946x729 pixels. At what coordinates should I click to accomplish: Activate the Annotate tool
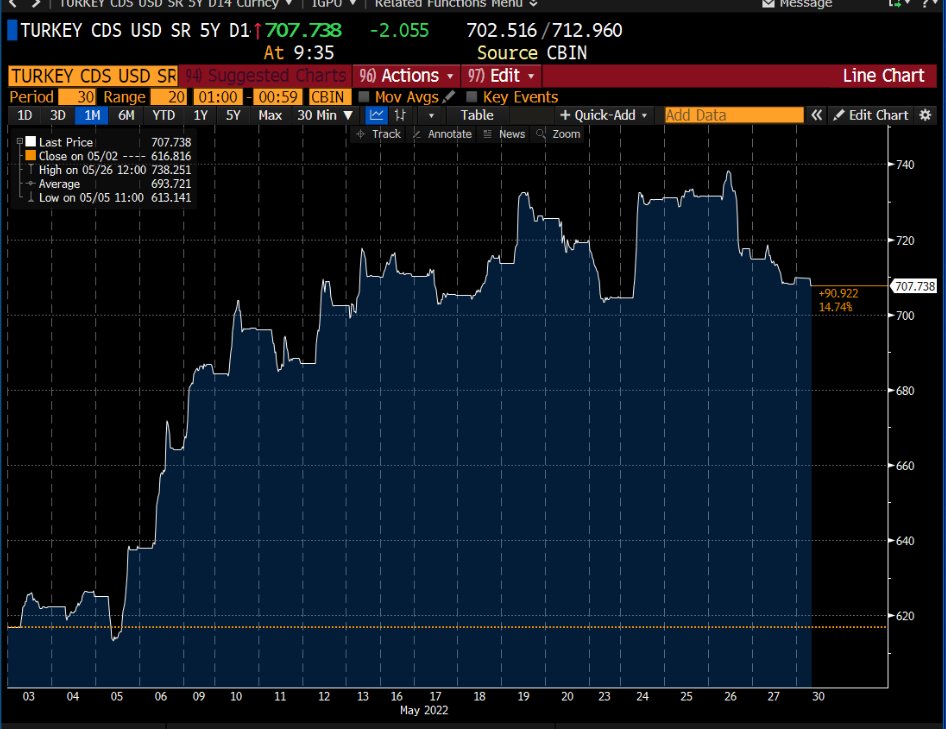442,134
